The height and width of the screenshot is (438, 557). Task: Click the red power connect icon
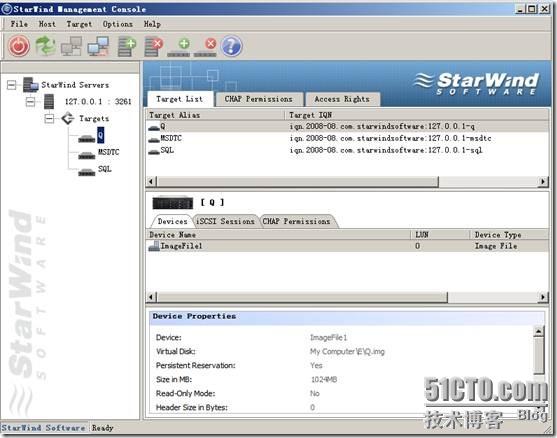tap(19, 46)
